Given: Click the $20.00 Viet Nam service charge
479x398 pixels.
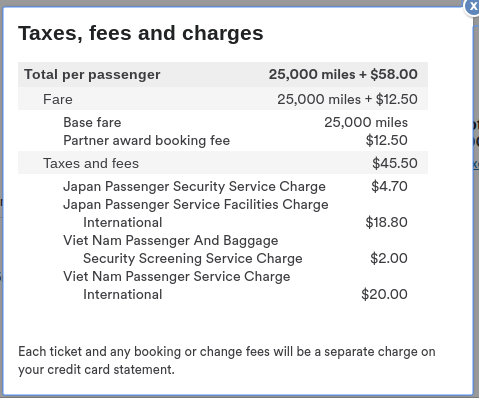Looking at the screenshot, I should [384, 294].
